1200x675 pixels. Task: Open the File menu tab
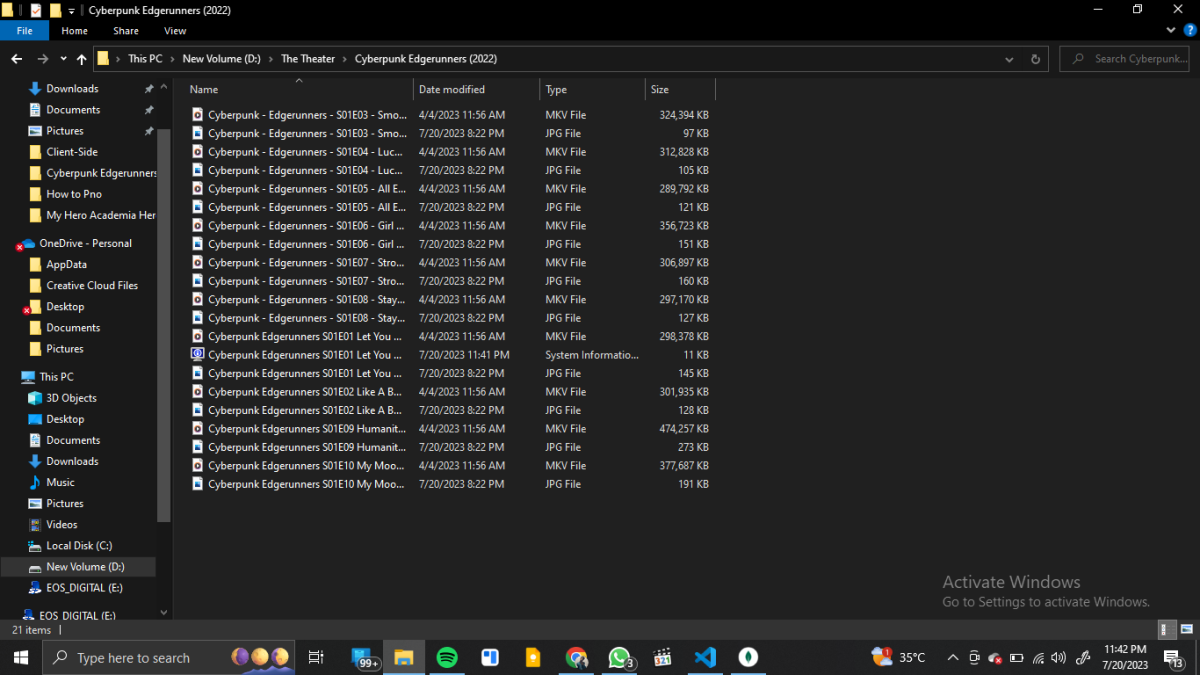pyautogui.click(x=25, y=31)
